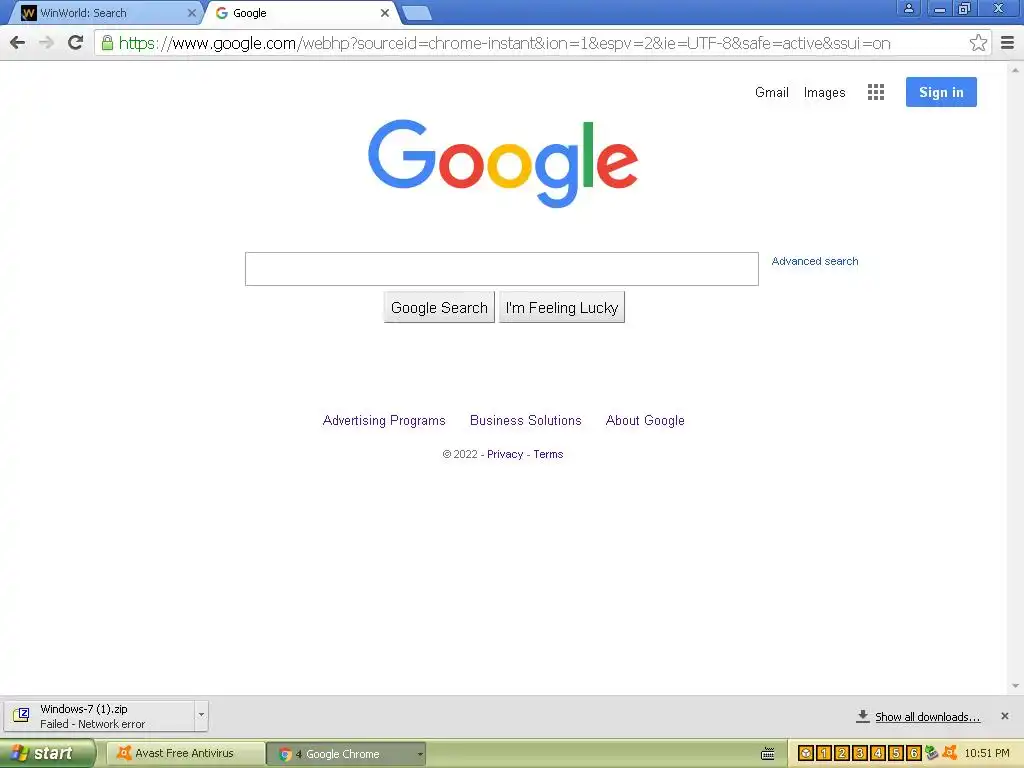Click I'm Feeling Lucky button
Viewport: 1024px width, 768px height.
tap(562, 308)
